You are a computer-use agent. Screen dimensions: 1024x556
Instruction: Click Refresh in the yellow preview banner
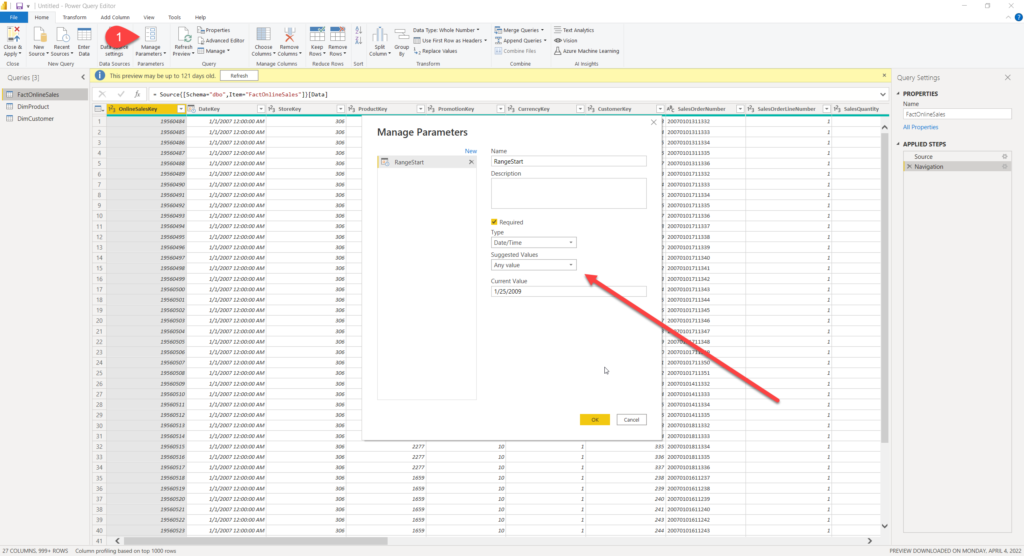click(239, 76)
